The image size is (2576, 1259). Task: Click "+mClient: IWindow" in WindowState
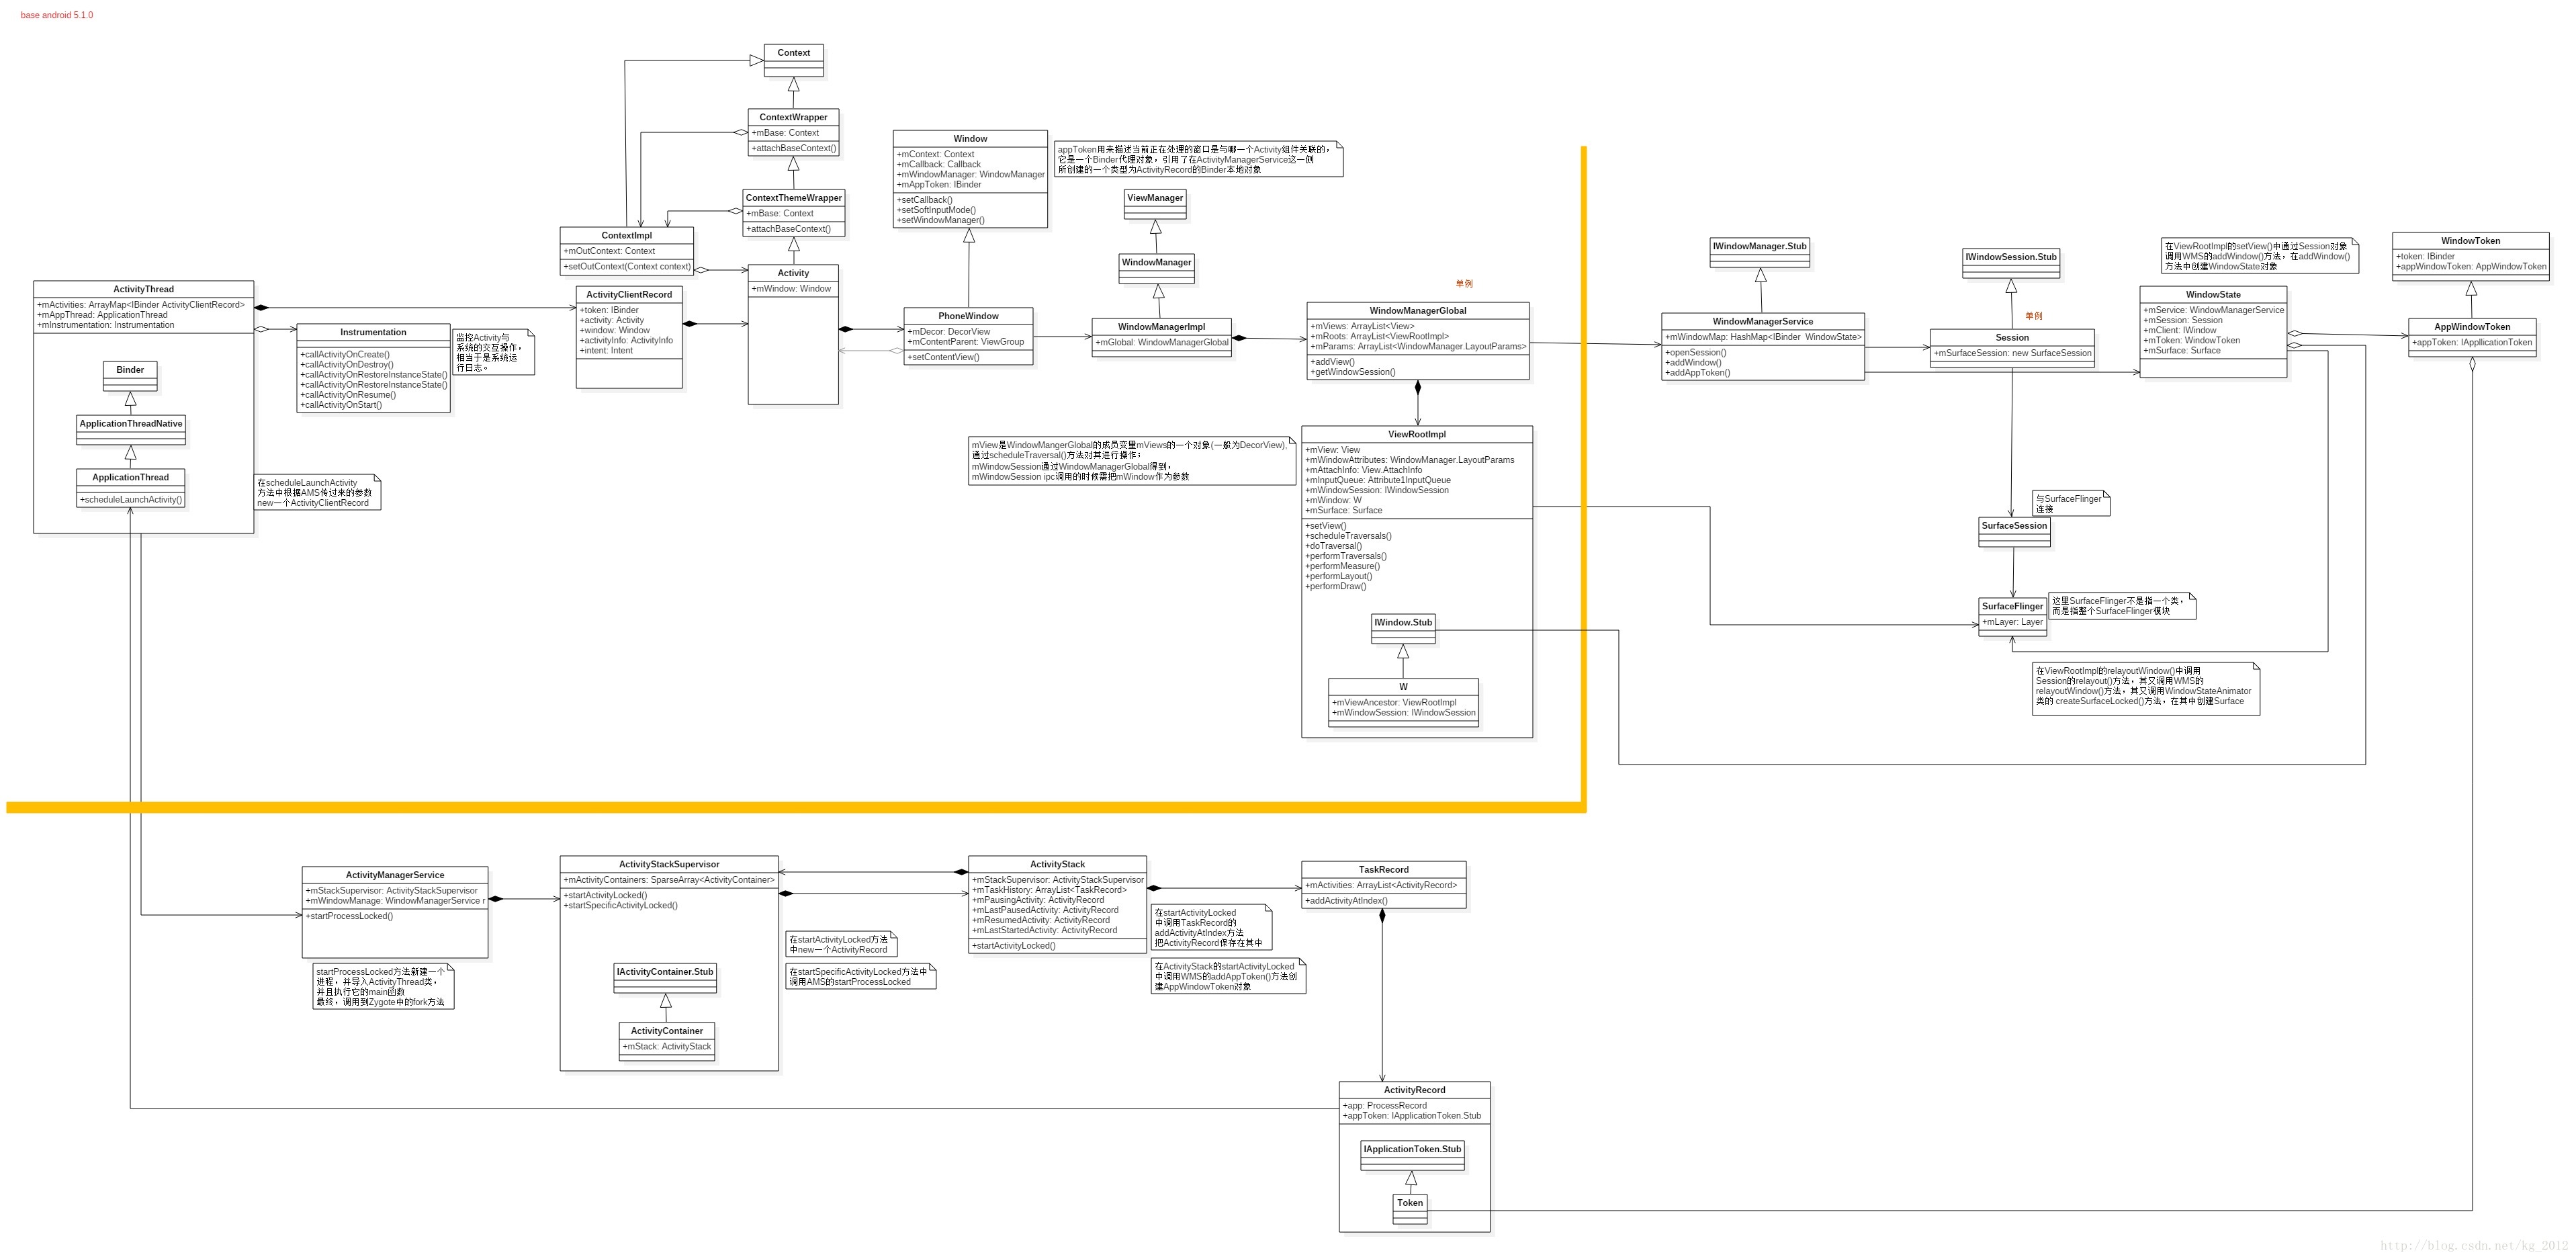pyautogui.click(x=2180, y=331)
